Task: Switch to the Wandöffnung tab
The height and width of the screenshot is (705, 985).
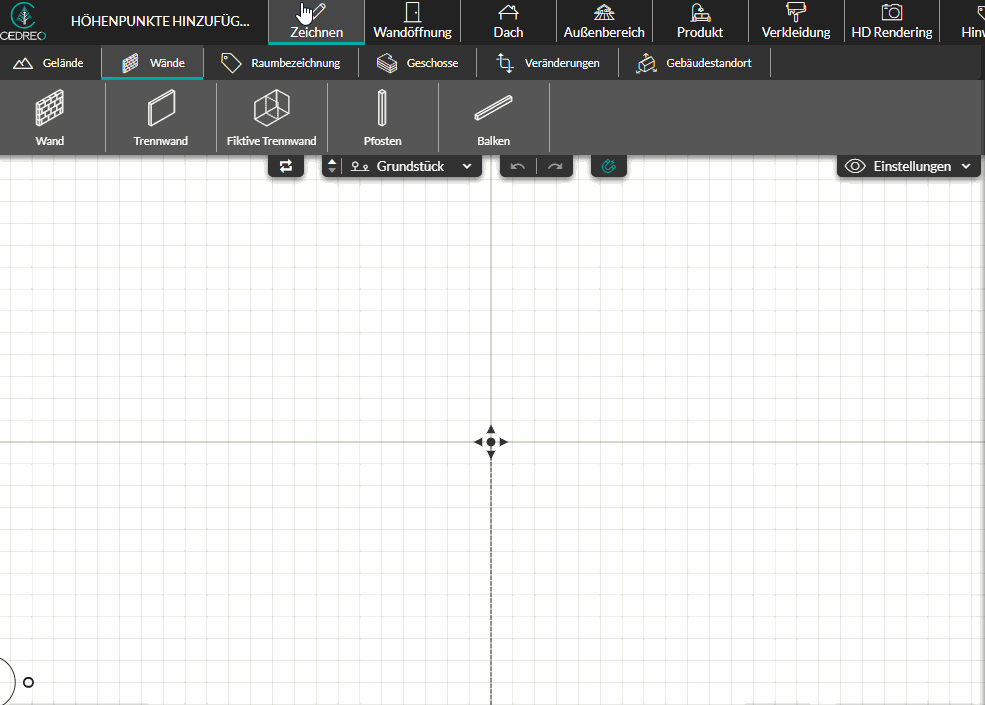Action: pyautogui.click(x=412, y=22)
